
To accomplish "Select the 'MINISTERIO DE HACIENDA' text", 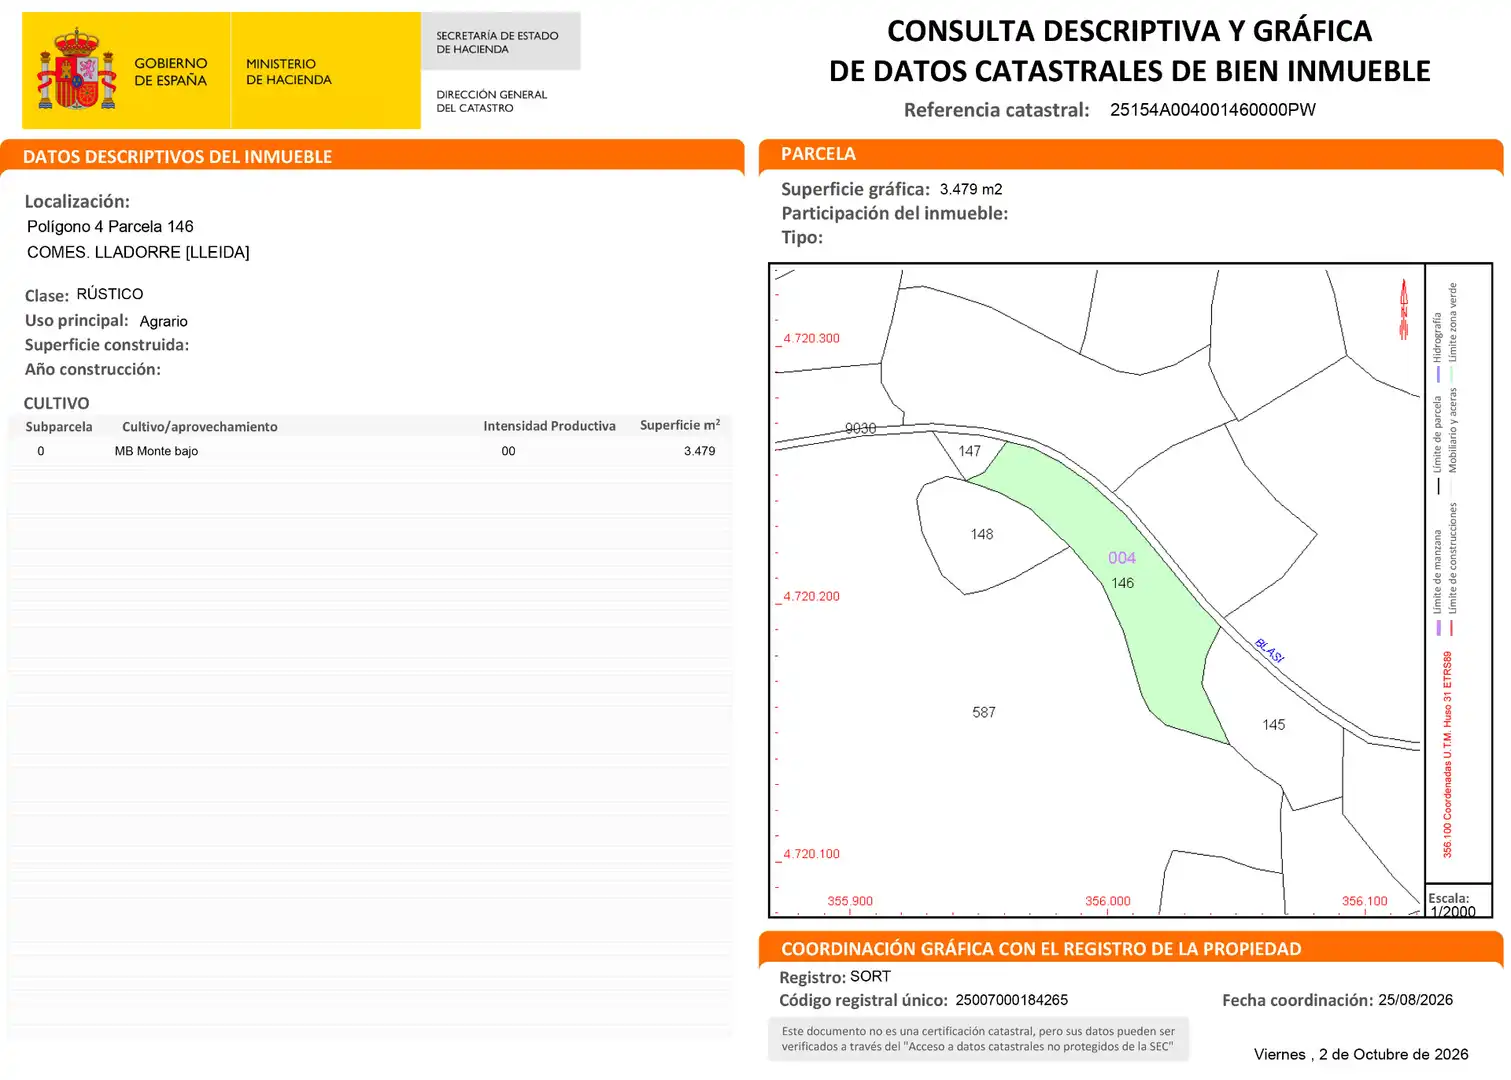I will point(289,72).
